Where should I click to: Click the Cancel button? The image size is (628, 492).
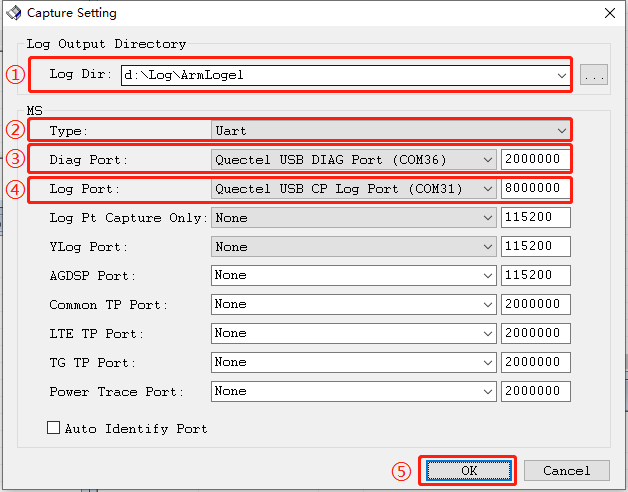pyautogui.click(x=566, y=470)
